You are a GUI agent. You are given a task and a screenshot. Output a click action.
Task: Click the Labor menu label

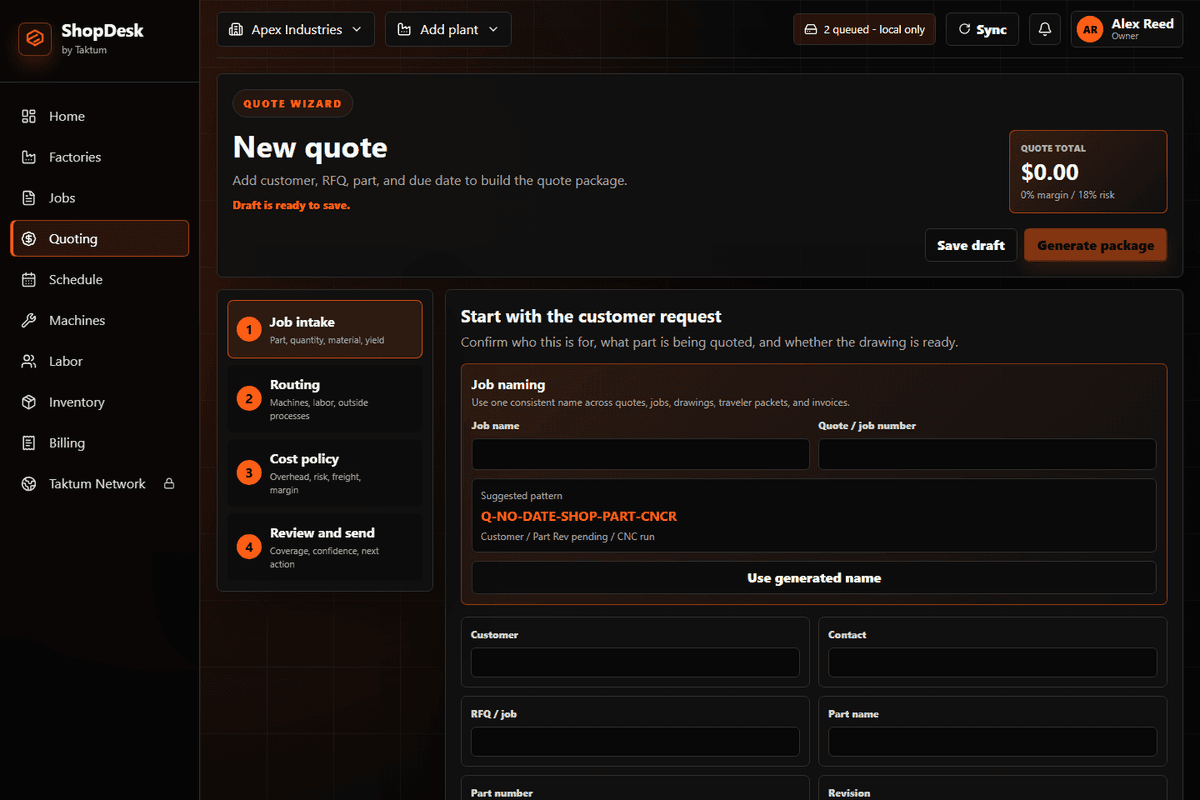66,361
